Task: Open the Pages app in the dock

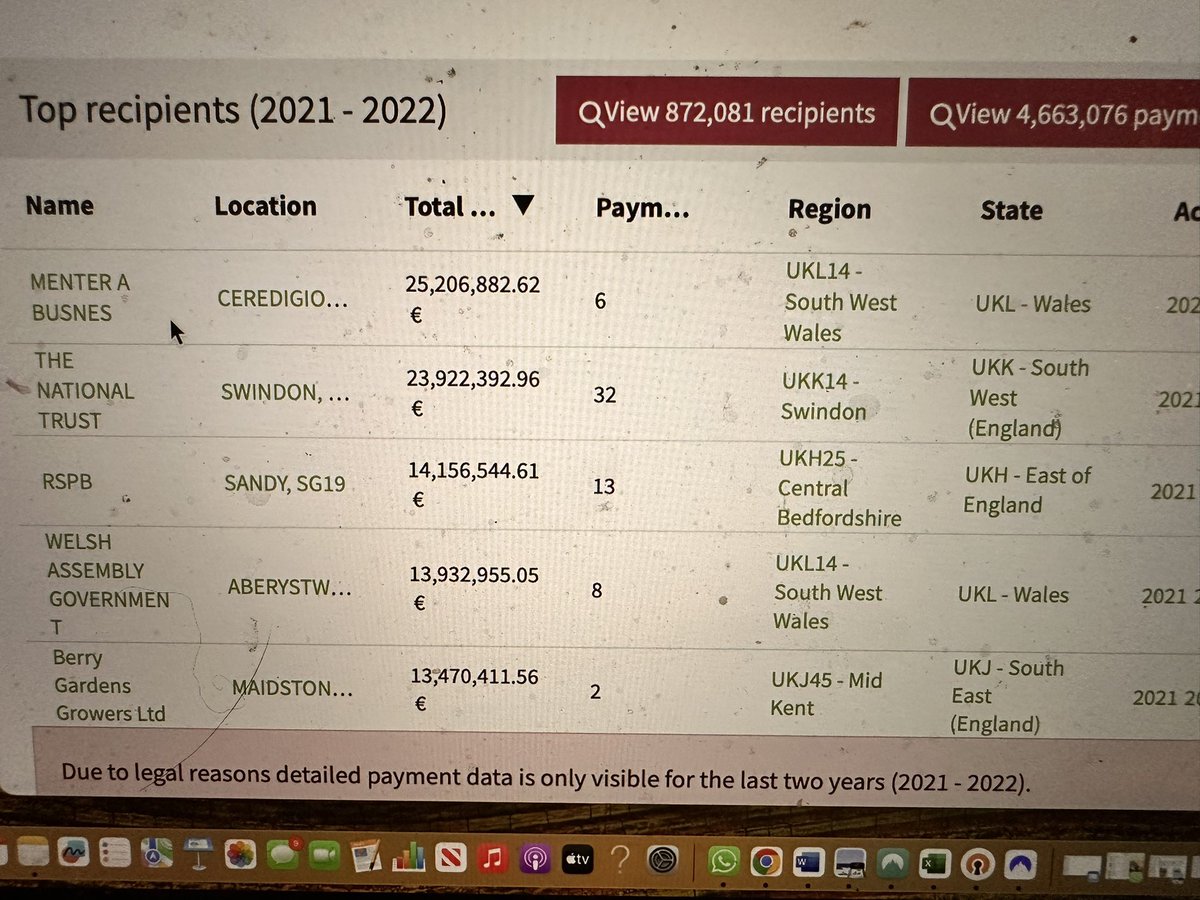Action: 366,857
